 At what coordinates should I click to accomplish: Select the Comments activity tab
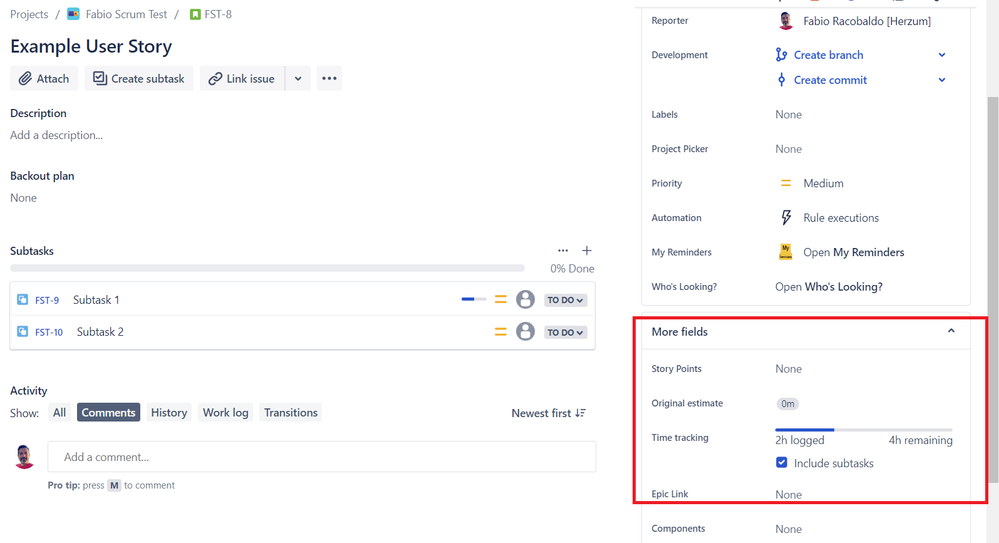[x=108, y=412]
